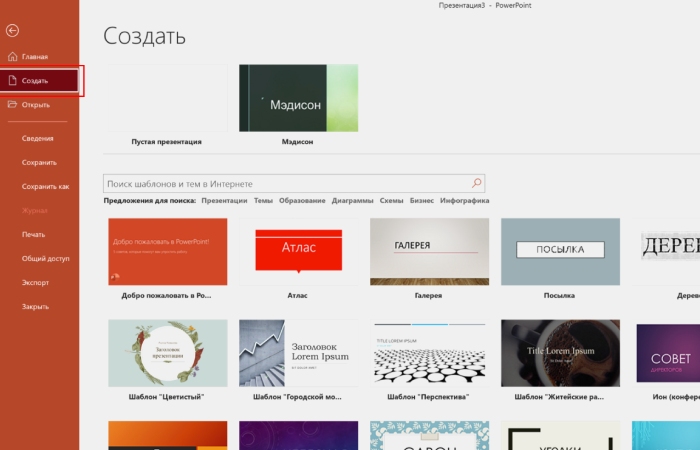Select the Добро пожаловать в PowerPoint template
700x450 pixels.
tap(167, 252)
